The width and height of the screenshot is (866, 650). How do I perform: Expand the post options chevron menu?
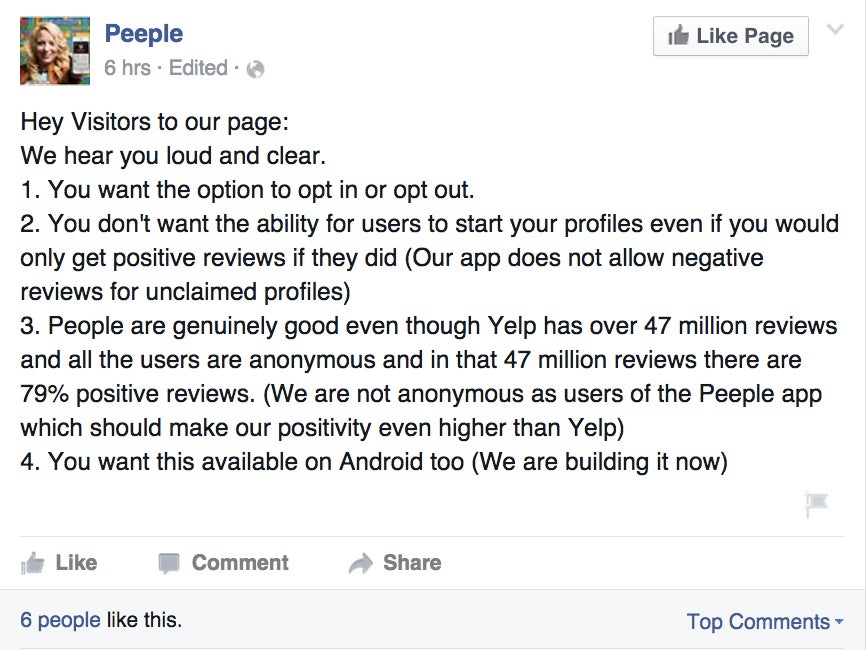[835, 29]
